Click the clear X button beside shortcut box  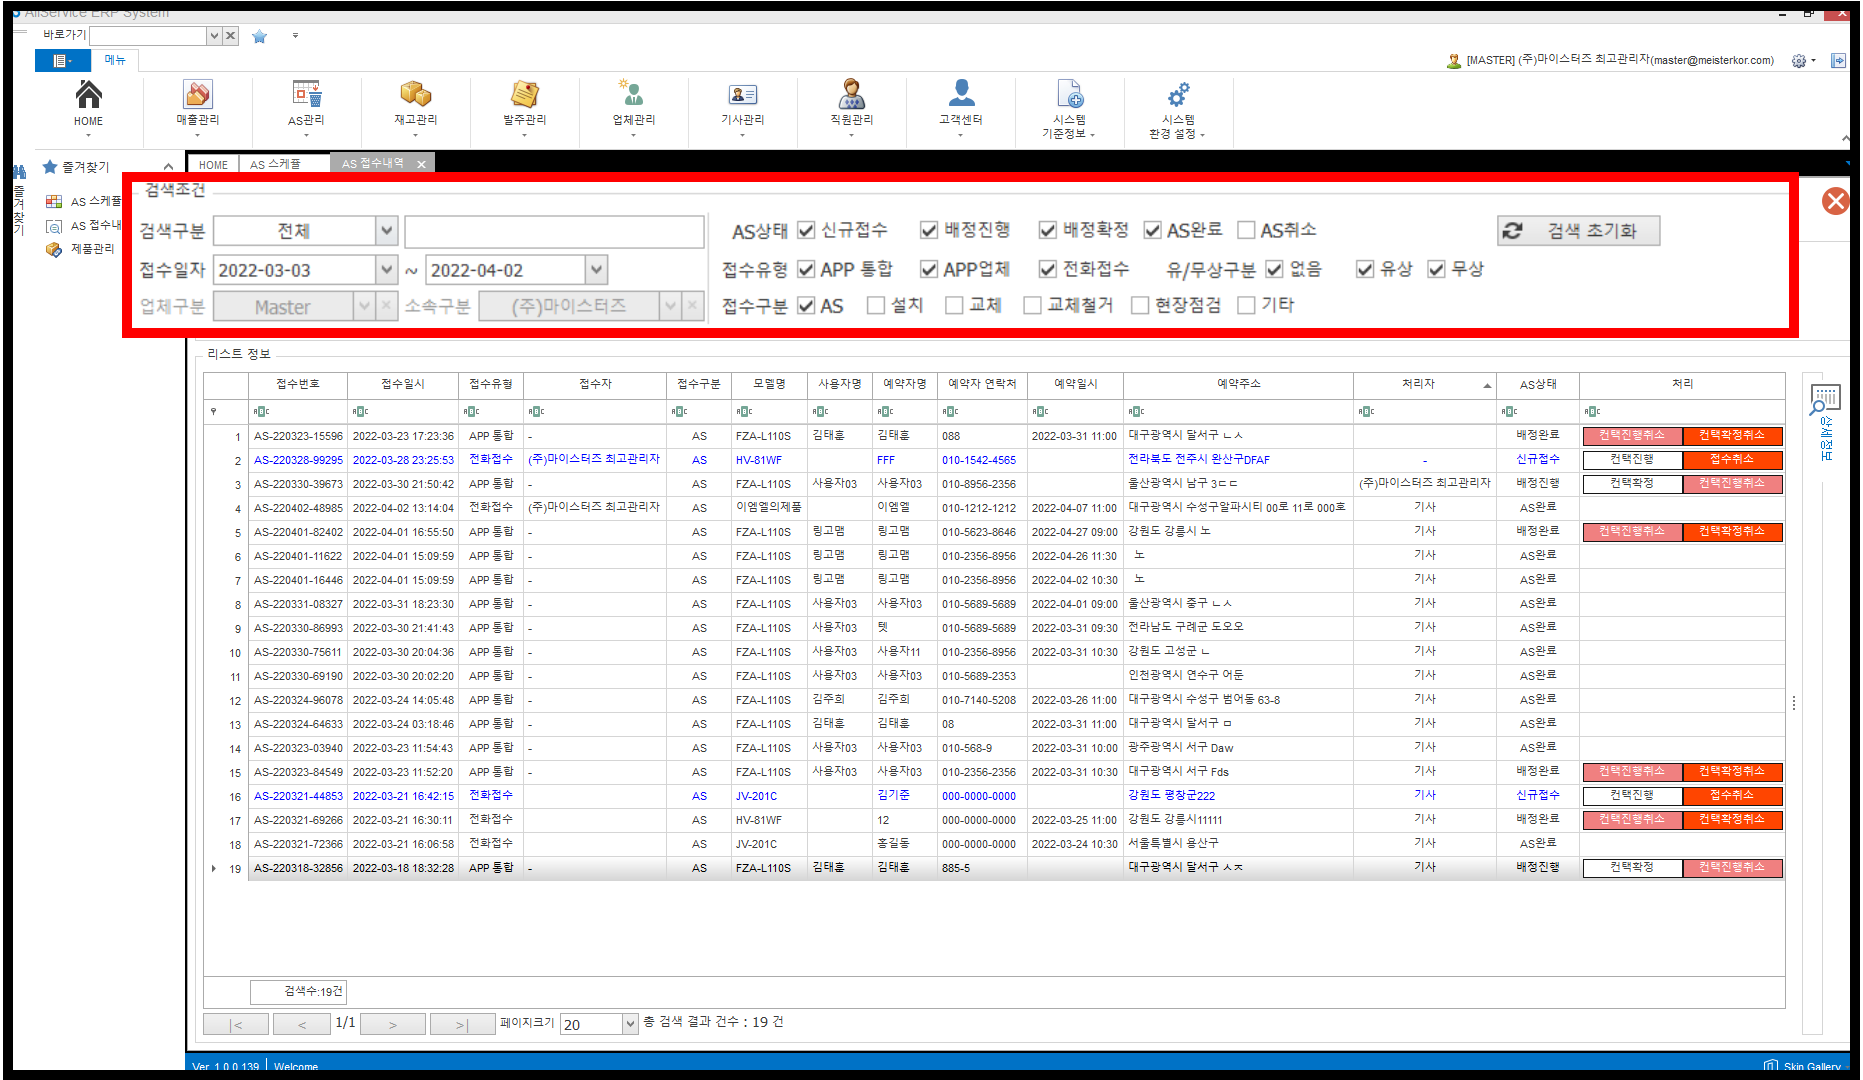click(231, 36)
